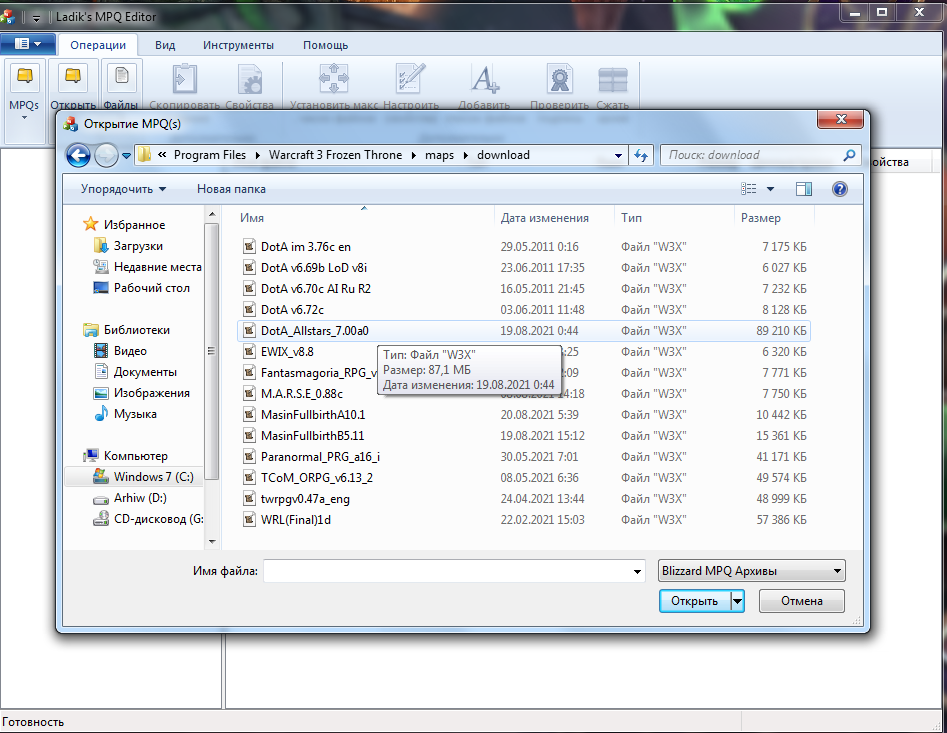The height and width of the screenshot is (733, 947).
Task: Expand the address bar history dropdown
Action: pos(618,155)
